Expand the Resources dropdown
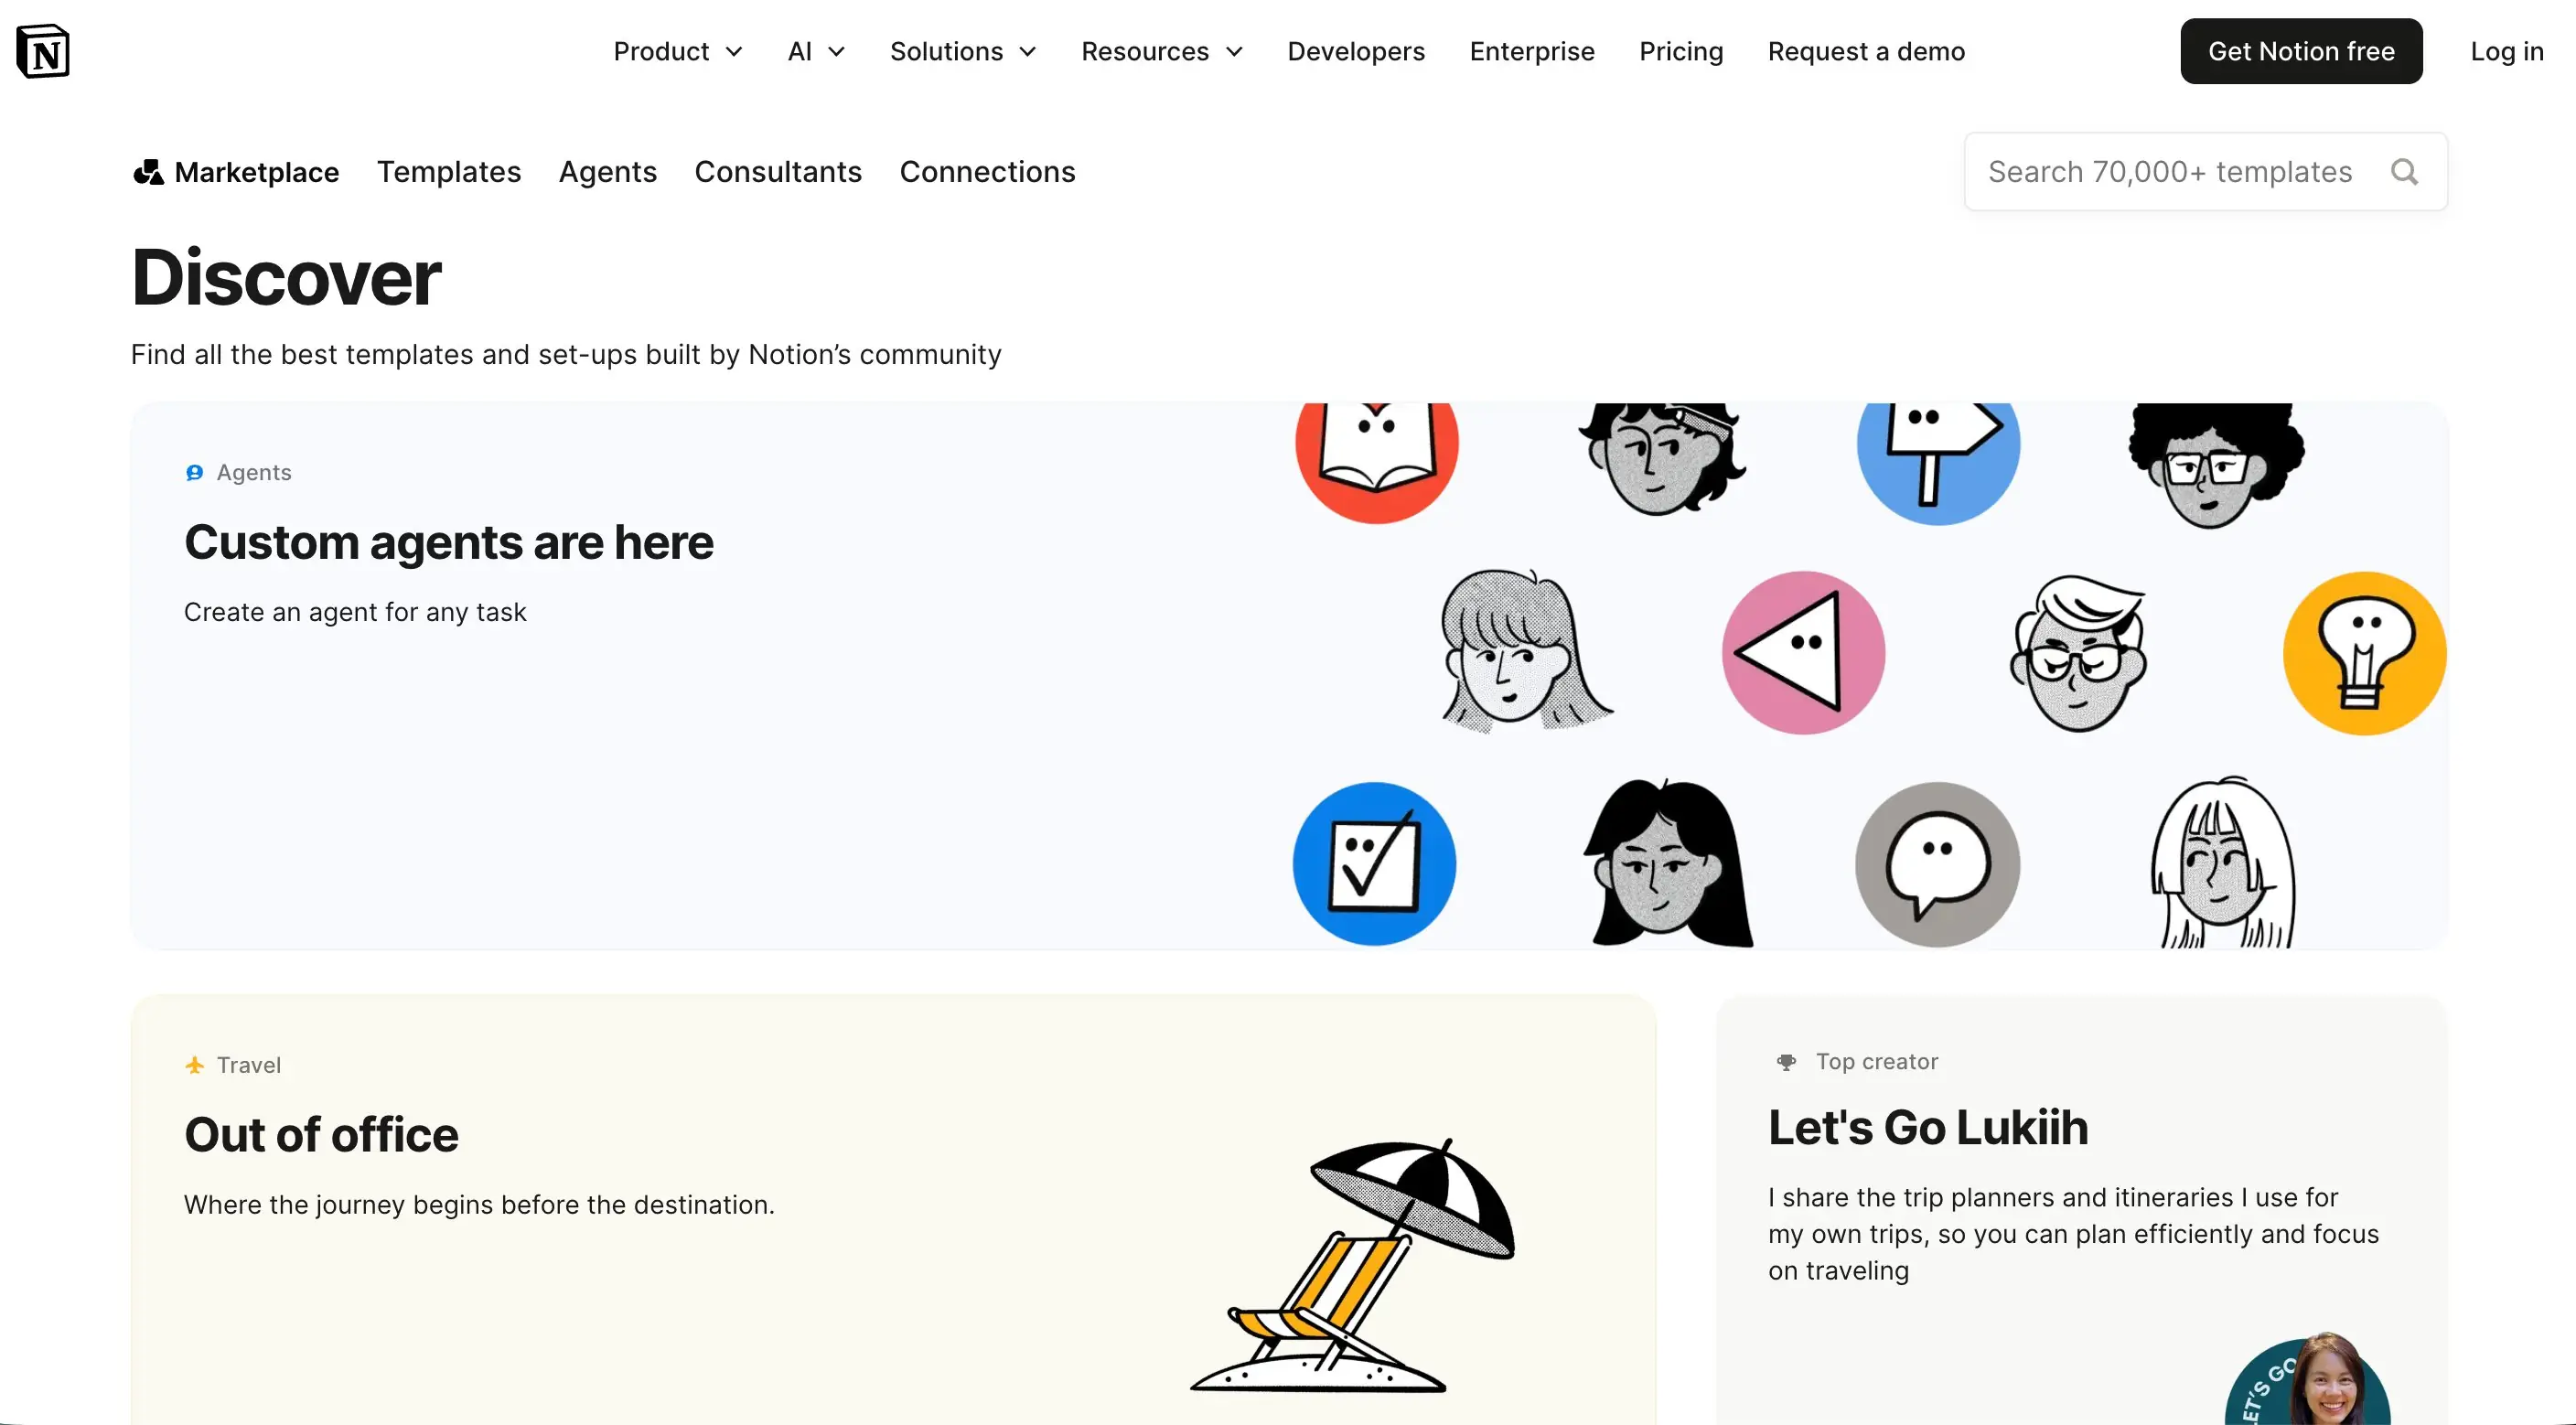2576x1425 pixels. pos(1162,51)
